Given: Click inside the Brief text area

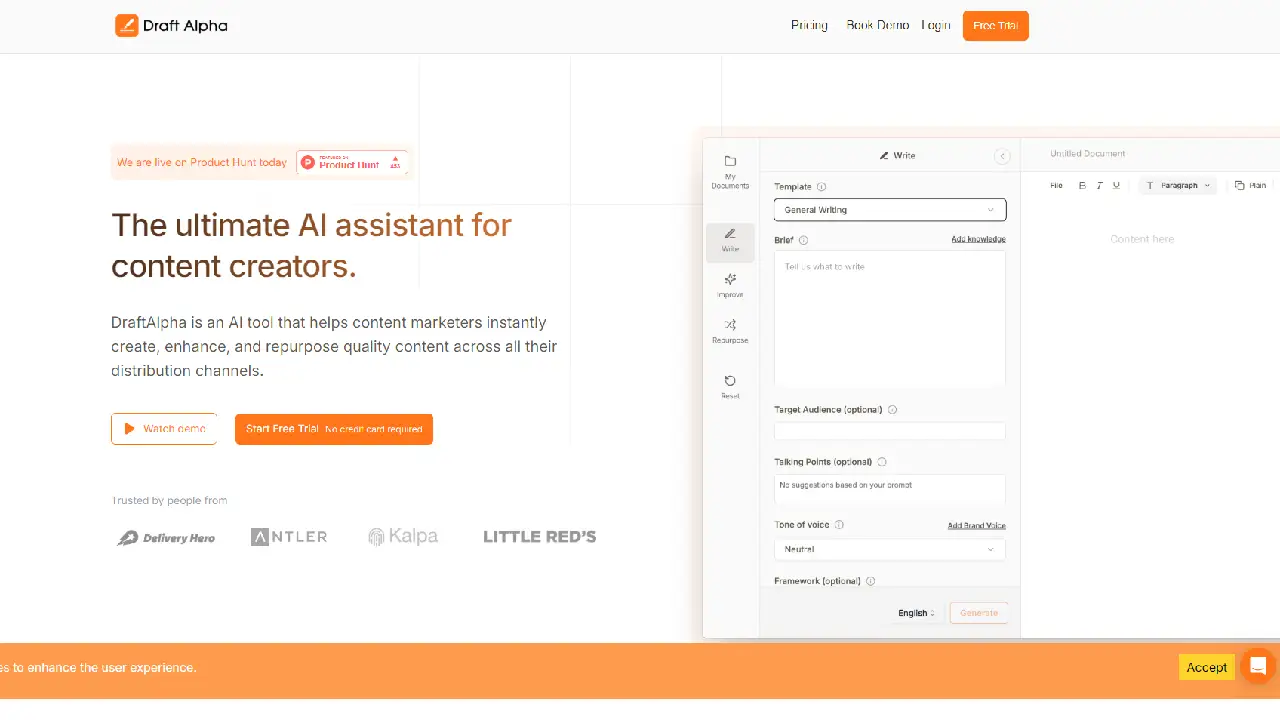Looking at the screenshot, I should tap(888, 318).
